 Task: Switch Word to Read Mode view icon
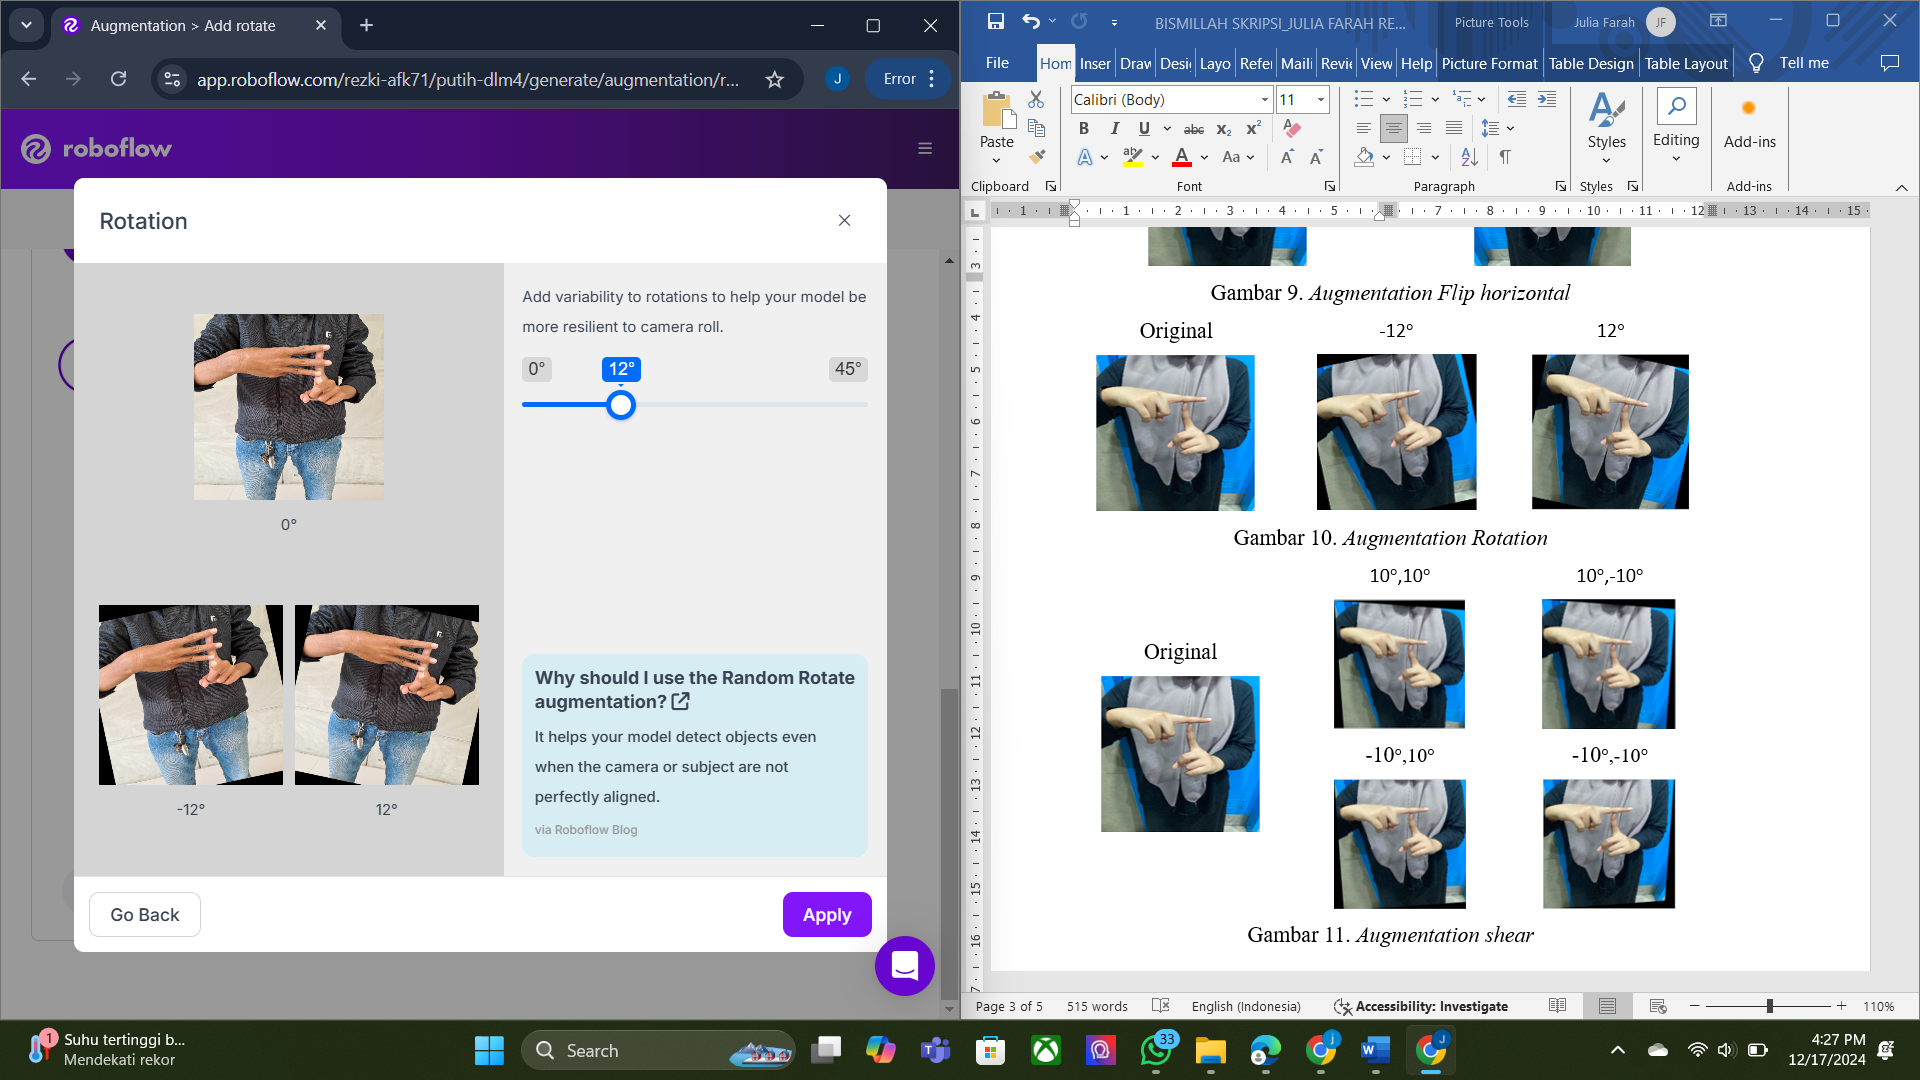1557,1006
